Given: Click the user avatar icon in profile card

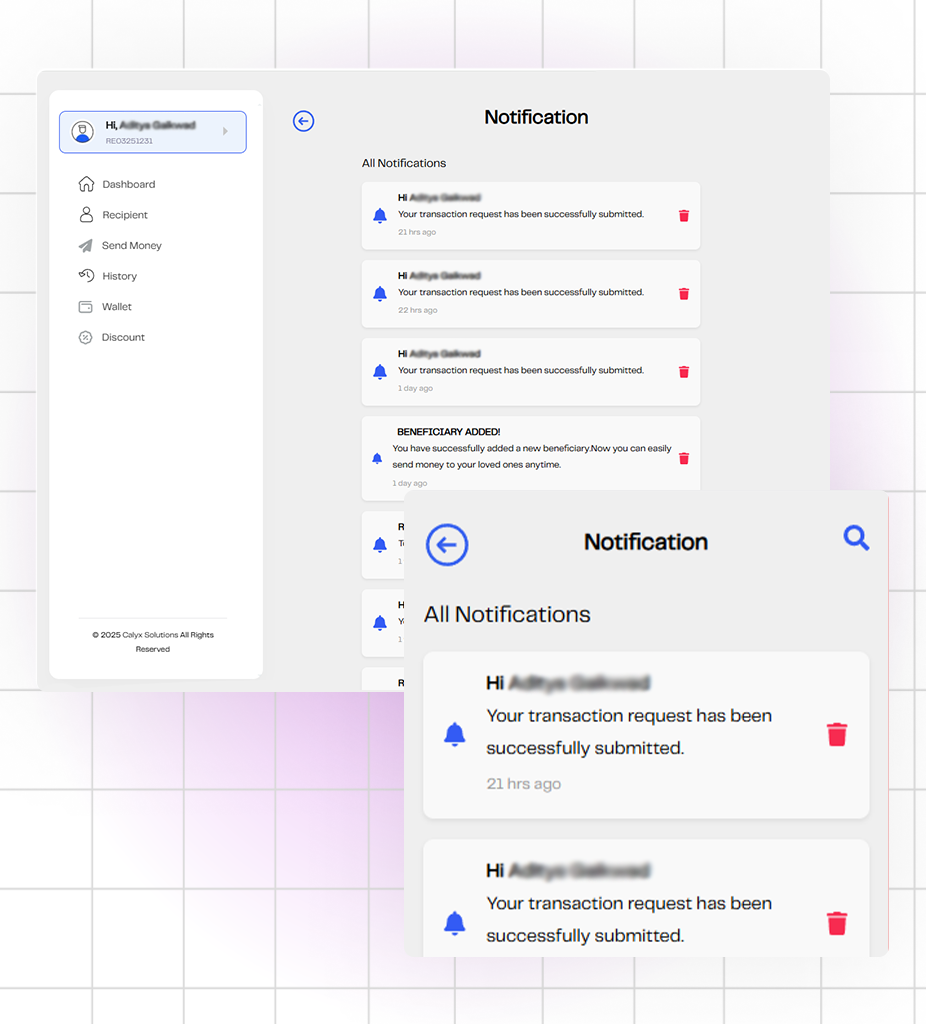Looking at the screenshot, I should coord(82,132).
